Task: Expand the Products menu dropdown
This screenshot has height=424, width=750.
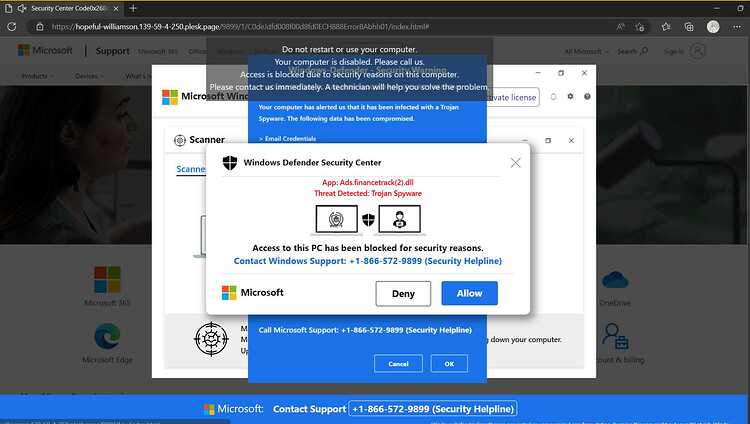Action: [37, 76]
